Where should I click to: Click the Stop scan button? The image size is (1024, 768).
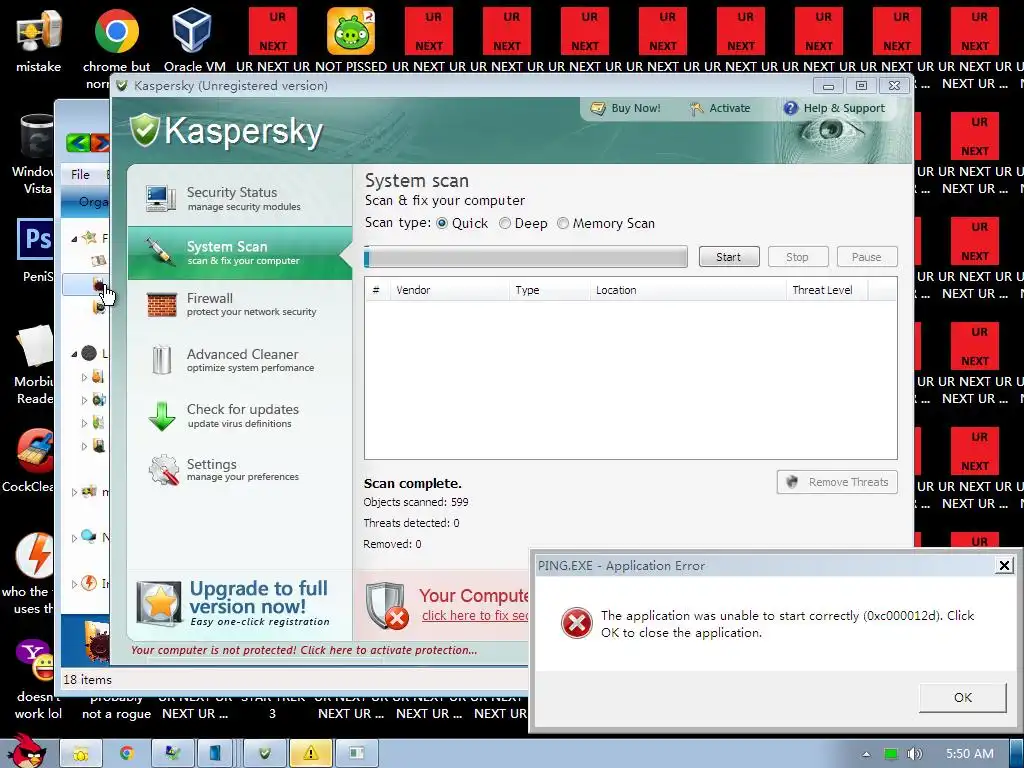coord(798,257)
